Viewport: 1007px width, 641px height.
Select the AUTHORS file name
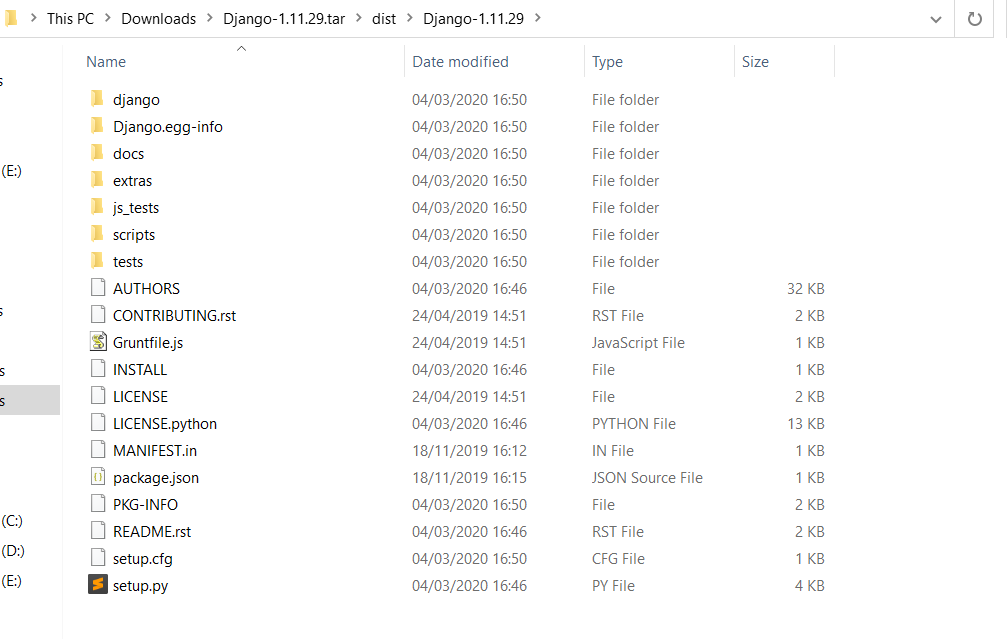tap(146, 288)
